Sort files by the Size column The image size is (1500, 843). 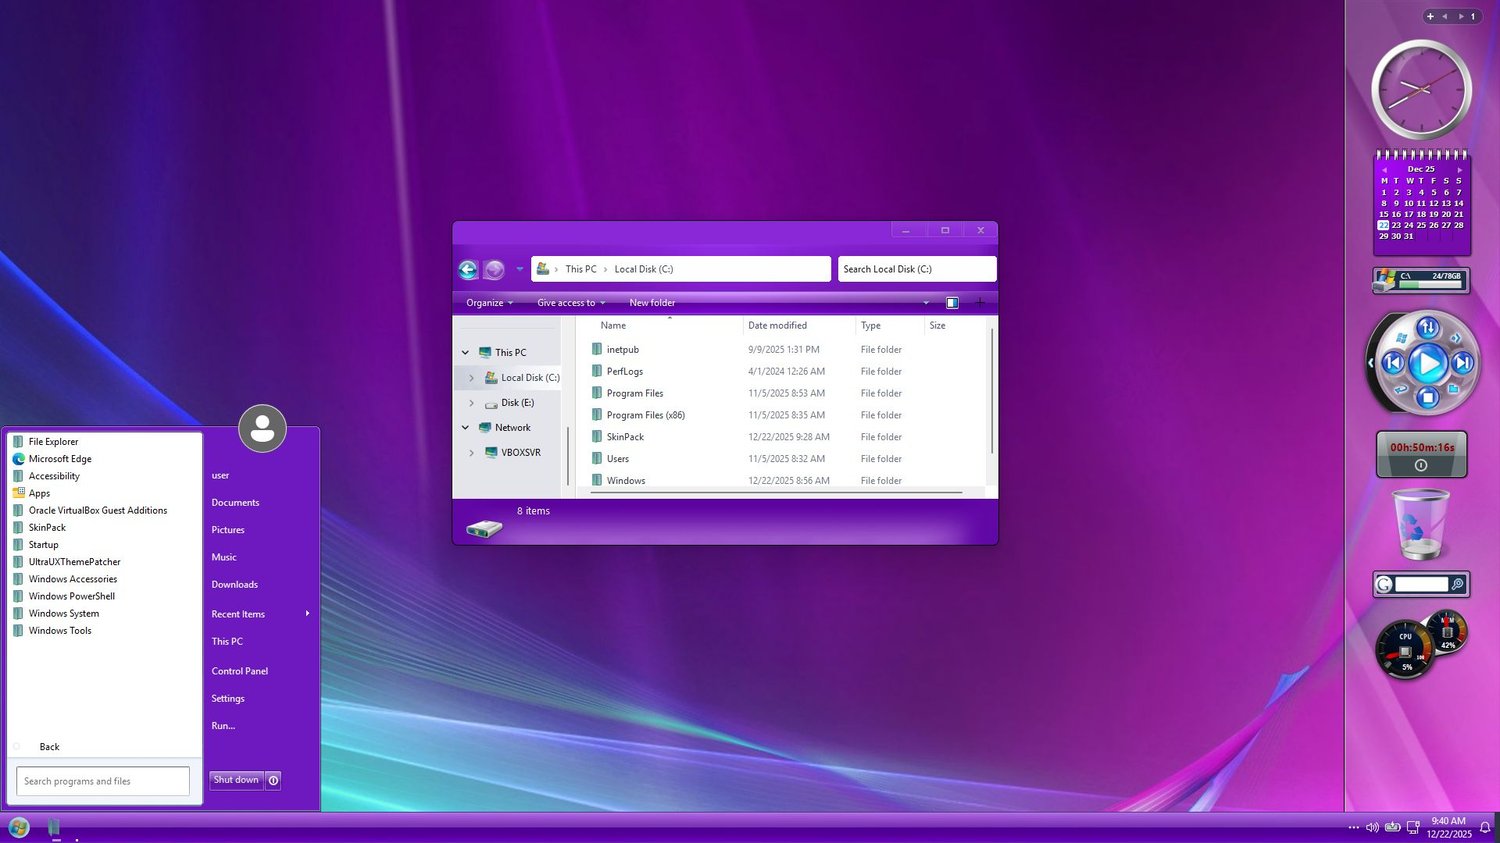937,326
